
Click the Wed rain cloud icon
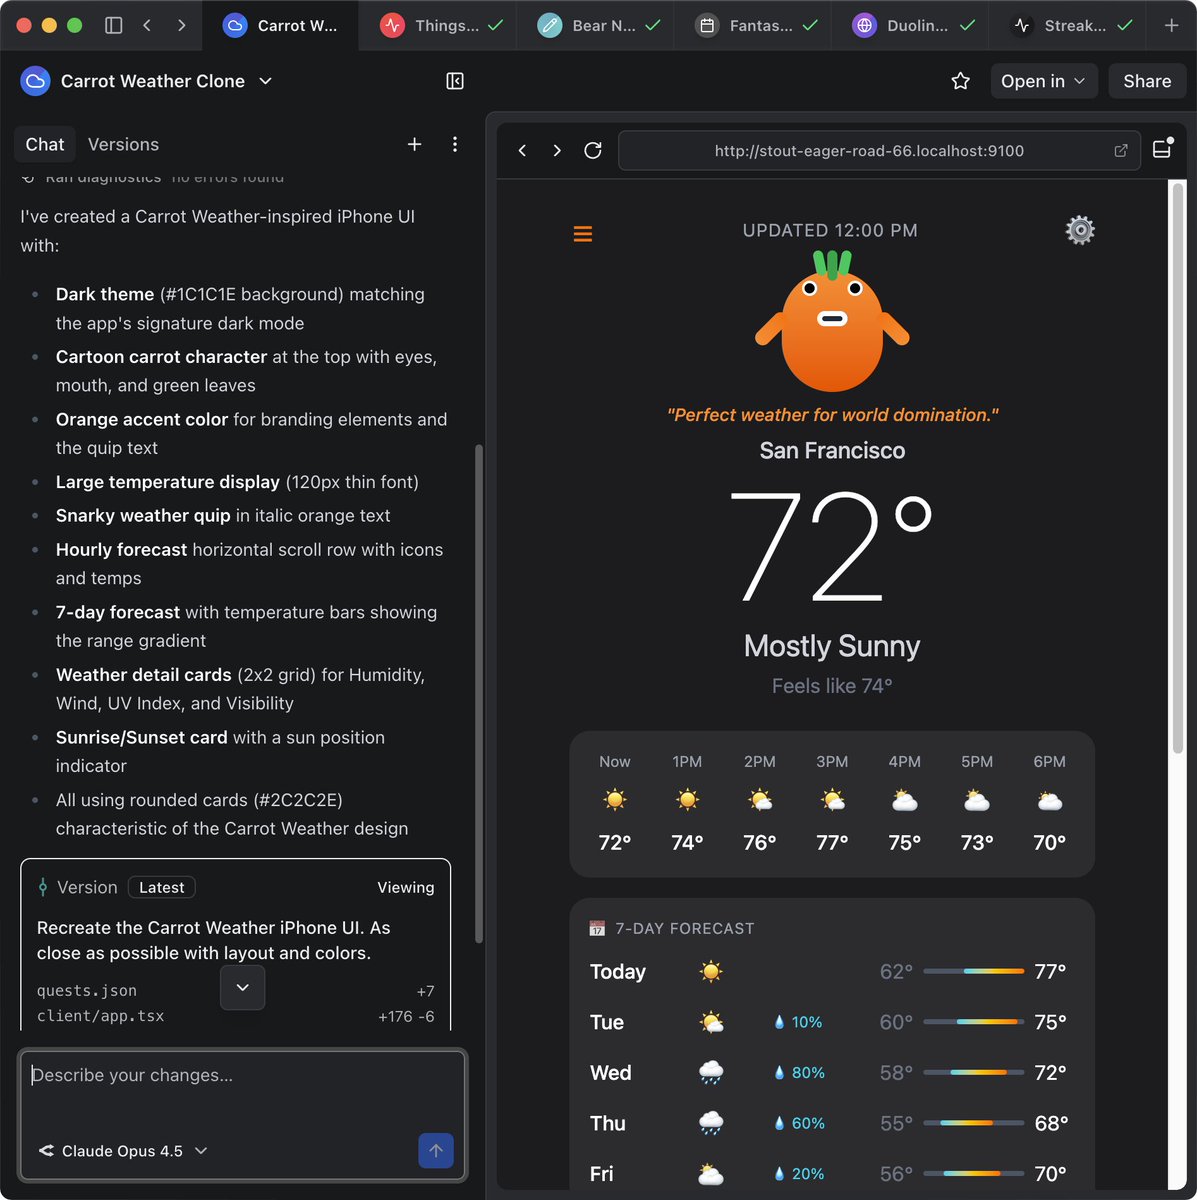point(711,1073)
